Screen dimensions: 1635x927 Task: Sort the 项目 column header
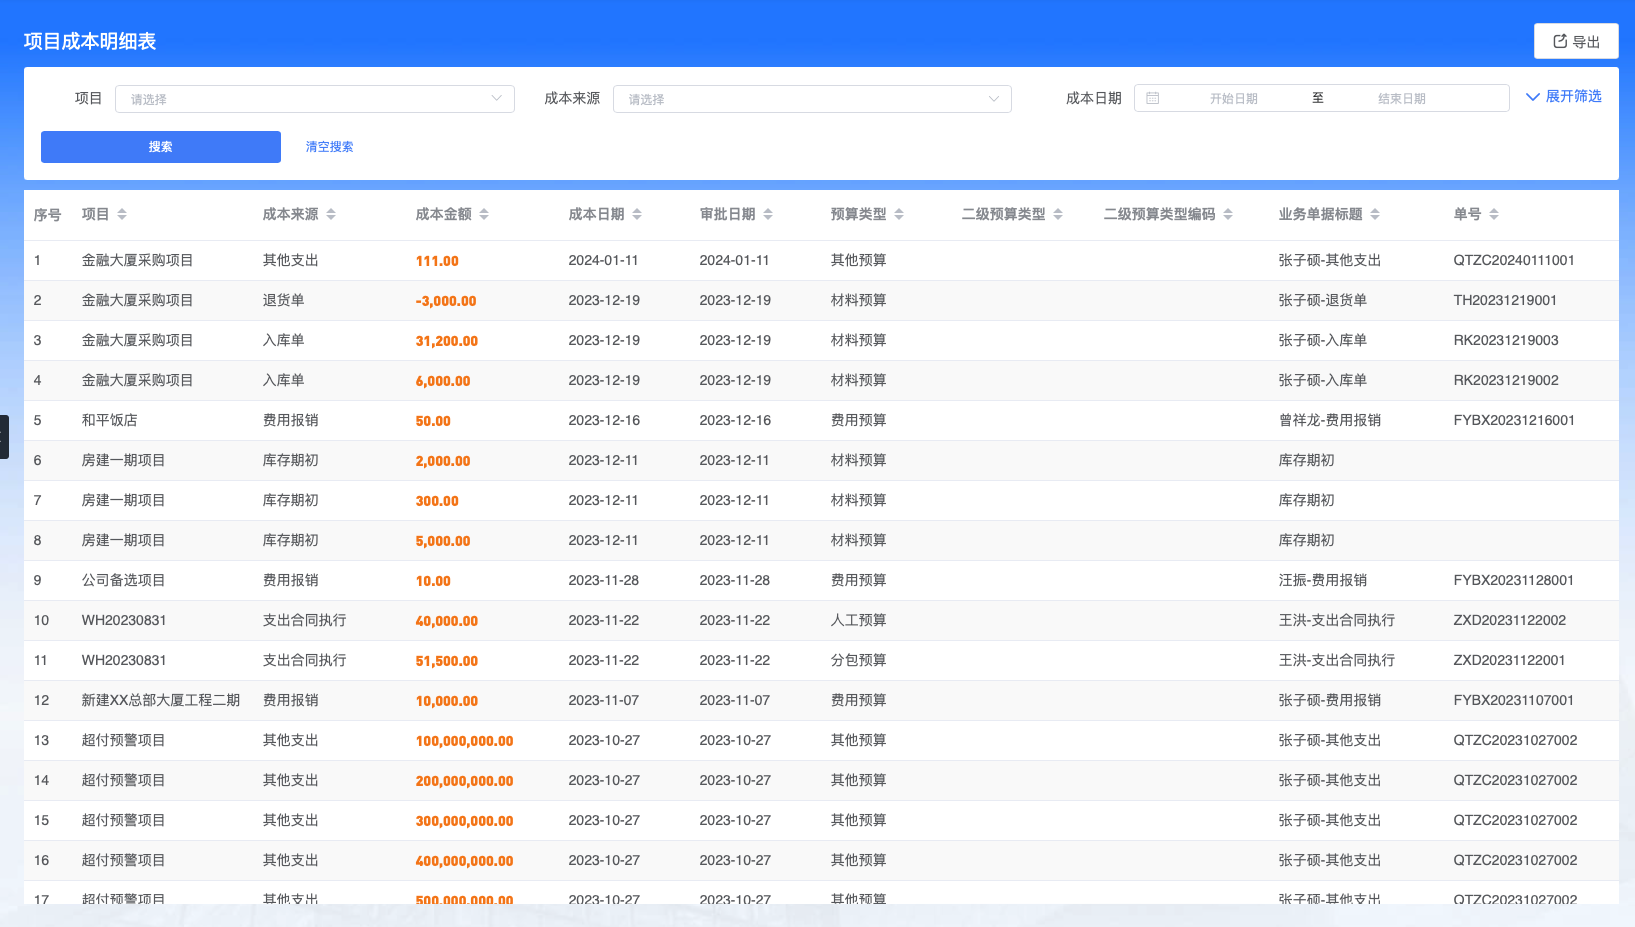(x=120, y=213)
